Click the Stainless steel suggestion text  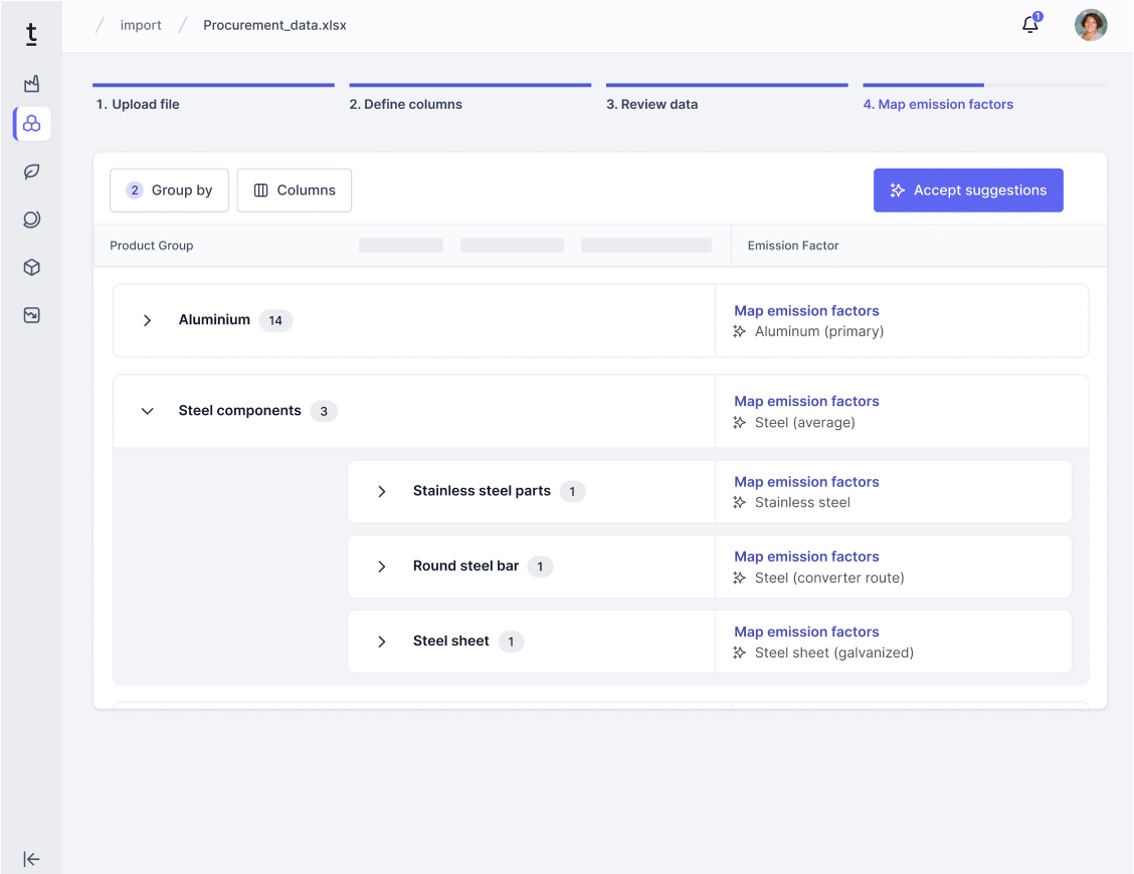coord(802,502)
